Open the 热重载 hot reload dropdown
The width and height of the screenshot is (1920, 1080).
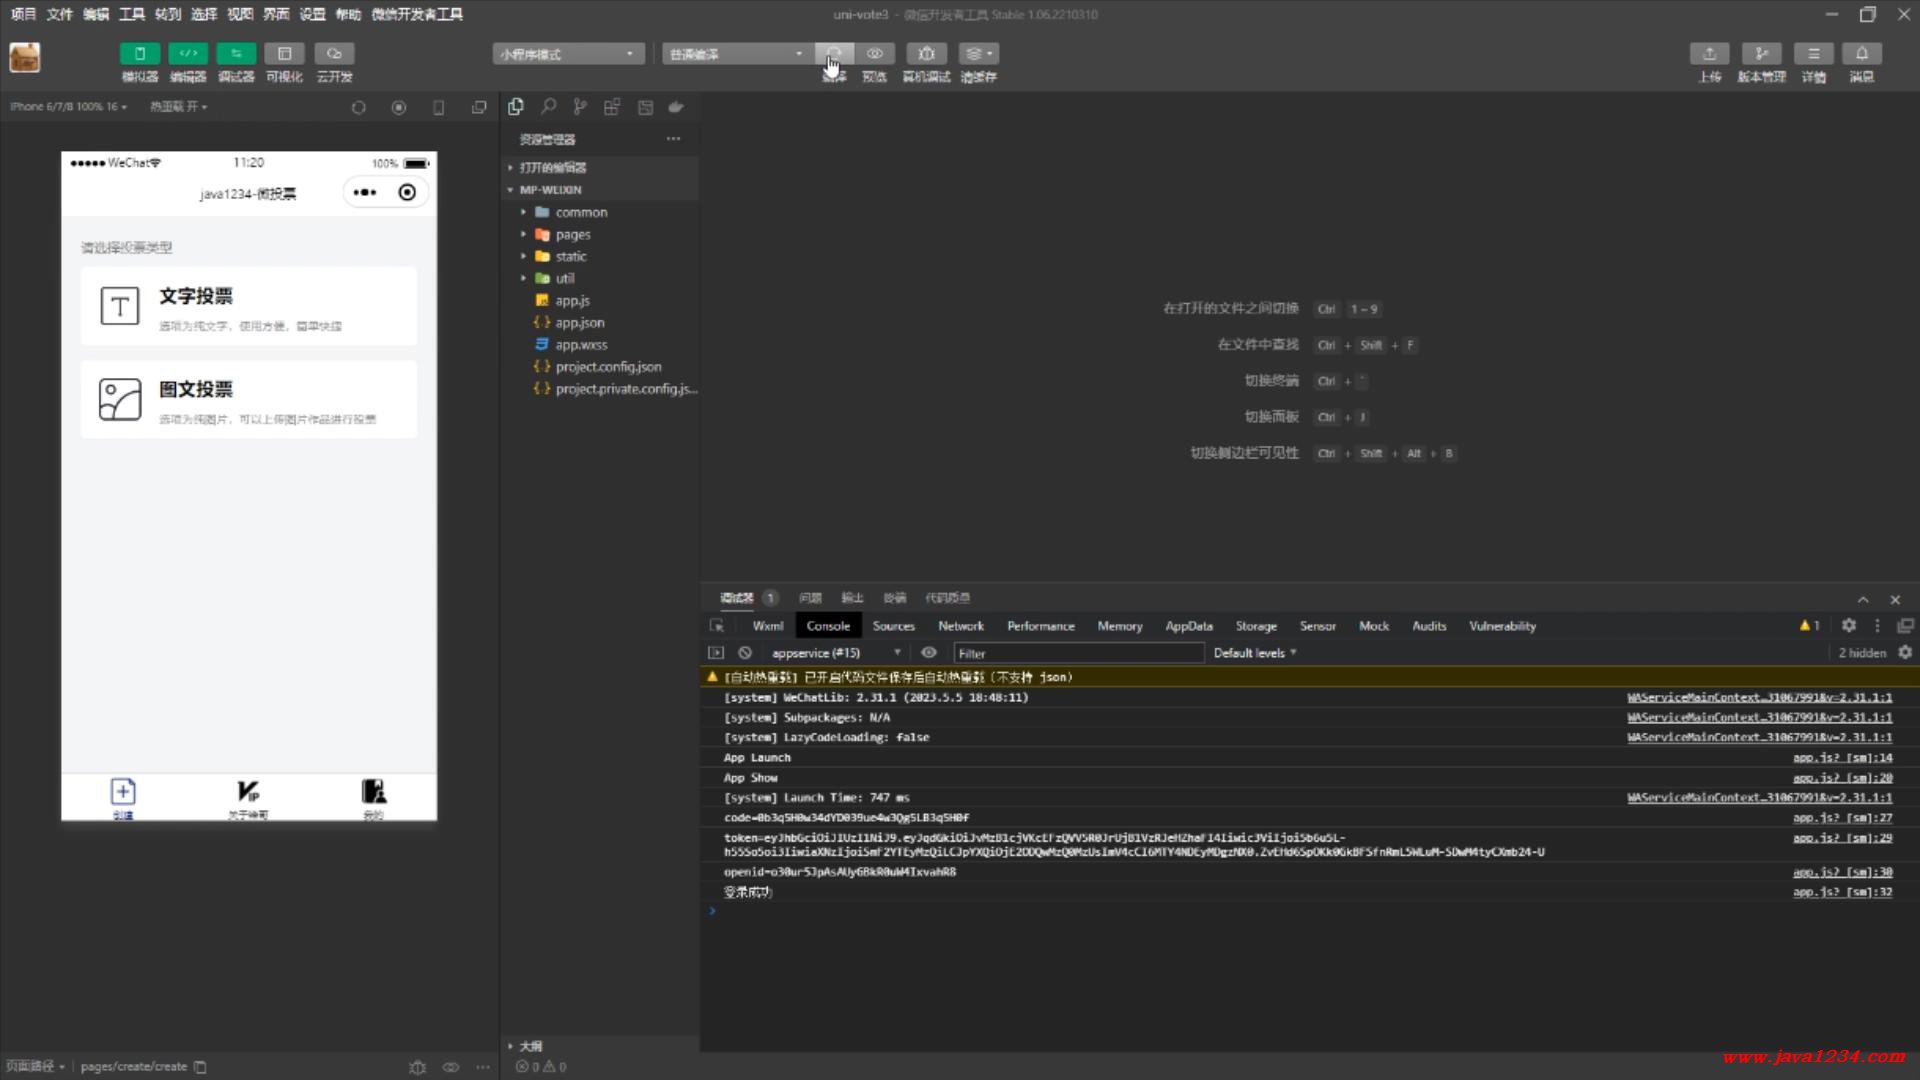point(179,106)
